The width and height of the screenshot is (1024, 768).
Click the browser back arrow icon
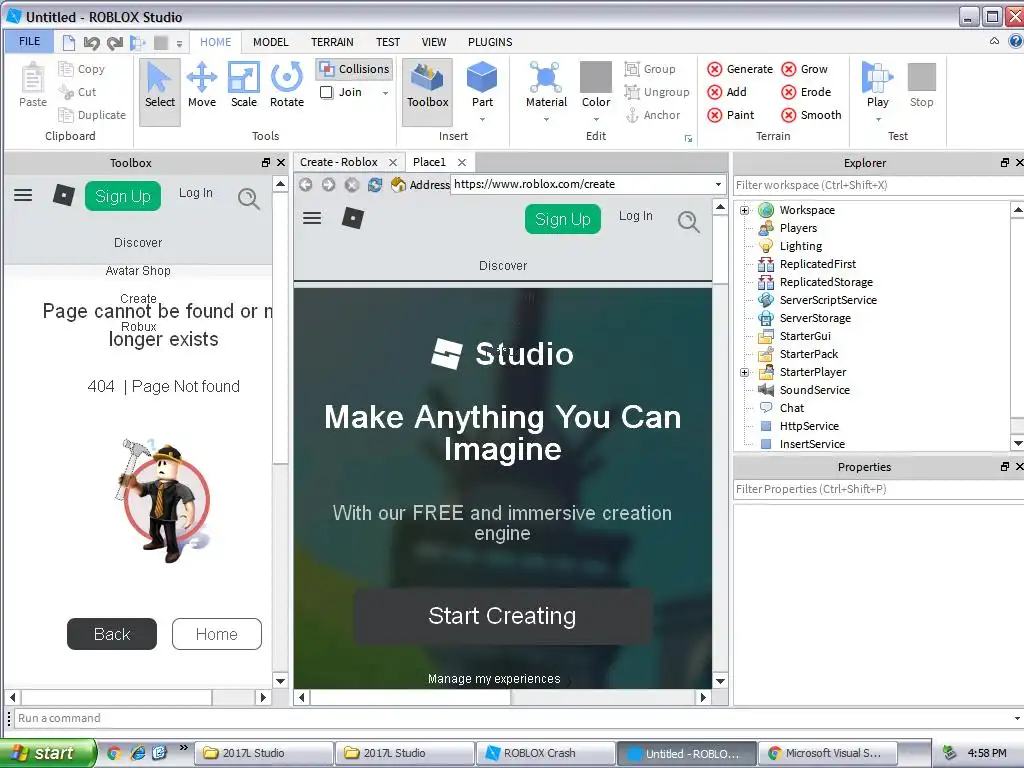tap(305, 185)
